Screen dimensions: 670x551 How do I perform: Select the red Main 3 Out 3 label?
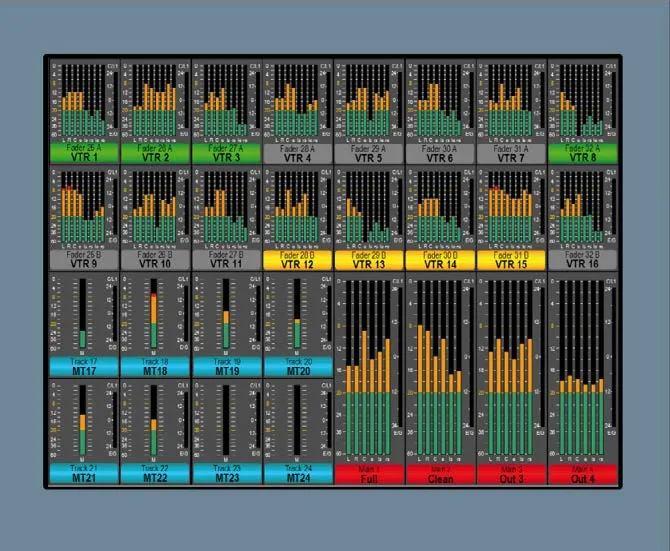(x=511, y=474)
